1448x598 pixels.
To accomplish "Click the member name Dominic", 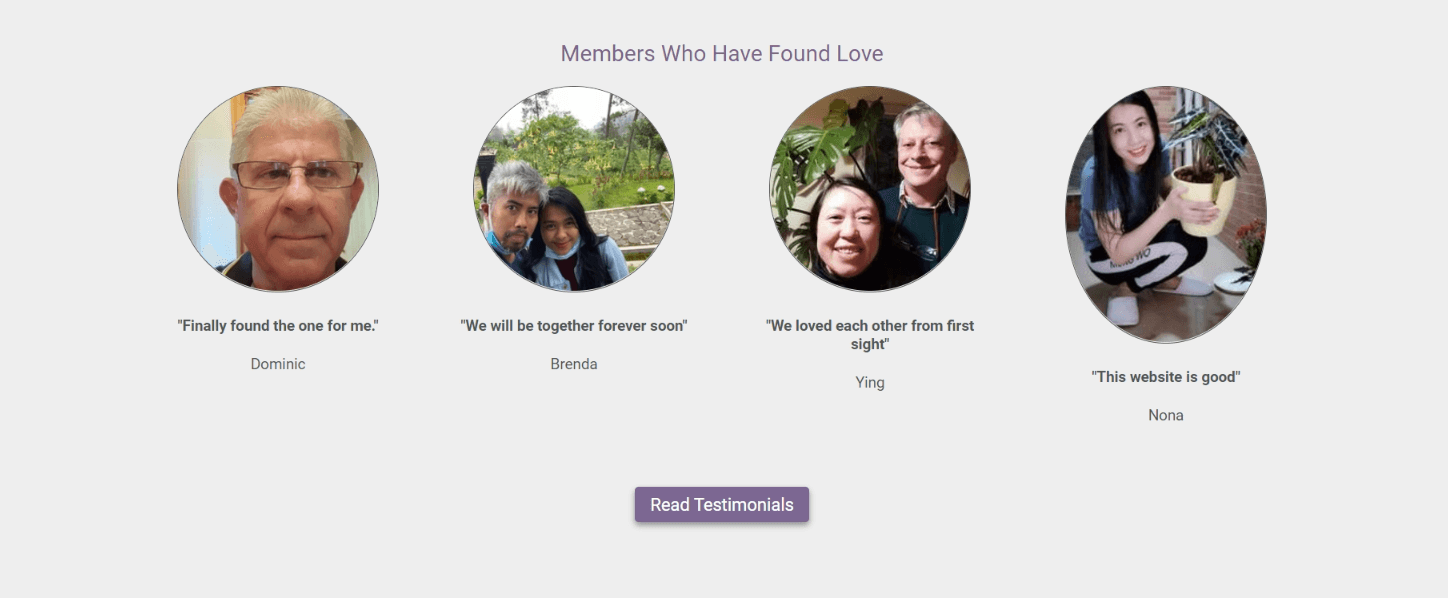I will coord(278,364).
